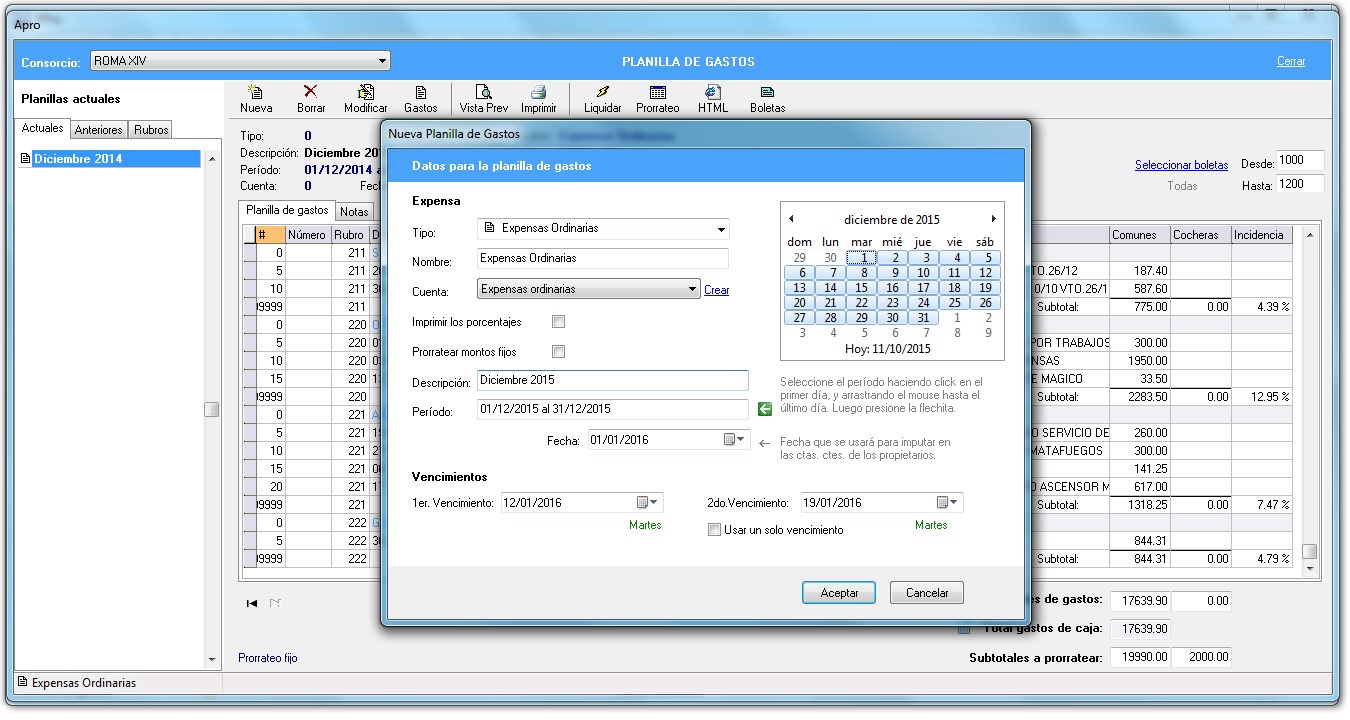The image size is (1350, 720).
Task: Click the Crear link
Action: pyautogui.click(x=716, y=290)
